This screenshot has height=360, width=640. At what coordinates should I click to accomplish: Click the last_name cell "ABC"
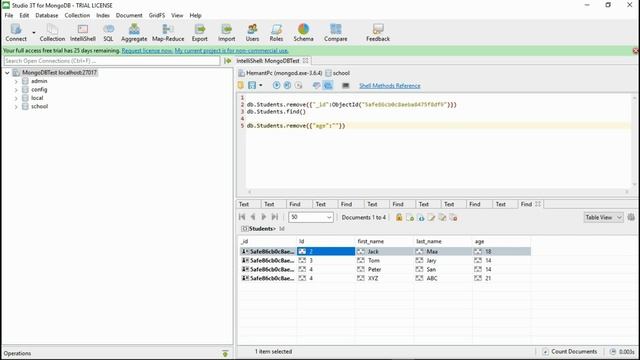442,278
